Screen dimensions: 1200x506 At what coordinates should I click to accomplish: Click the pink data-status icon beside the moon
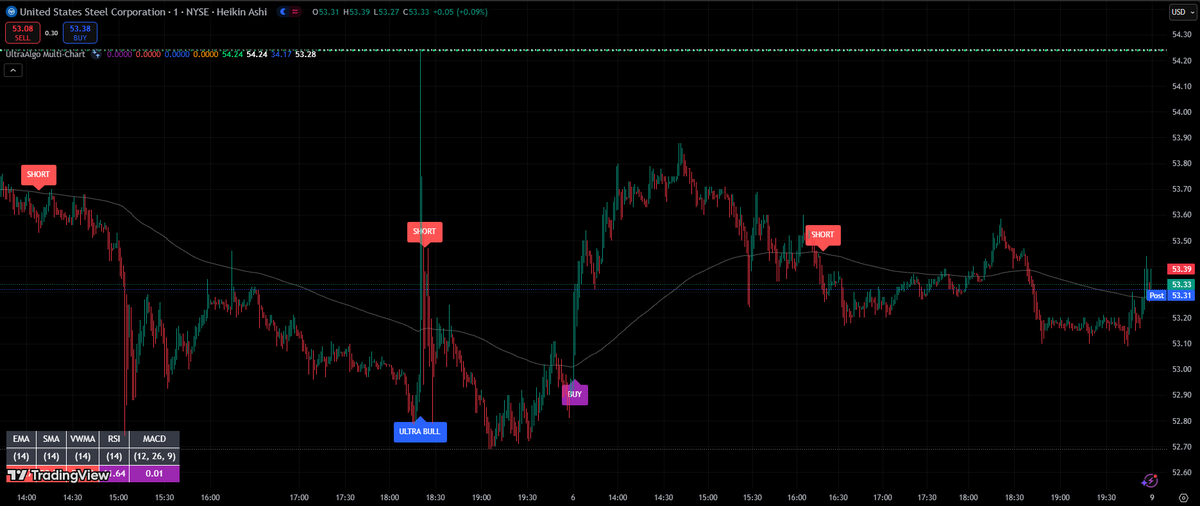click(x=296, y=11)
